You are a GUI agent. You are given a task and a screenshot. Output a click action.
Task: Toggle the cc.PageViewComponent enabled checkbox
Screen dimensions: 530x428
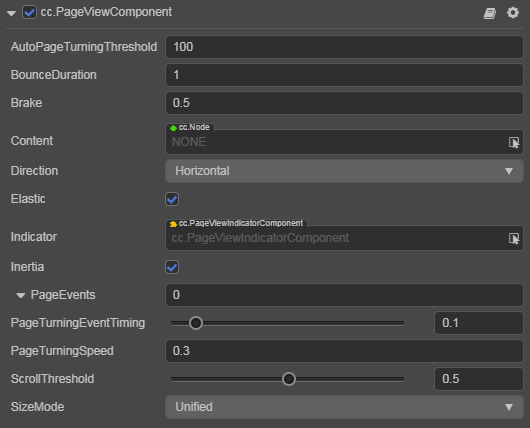click(x=29, y=13)
